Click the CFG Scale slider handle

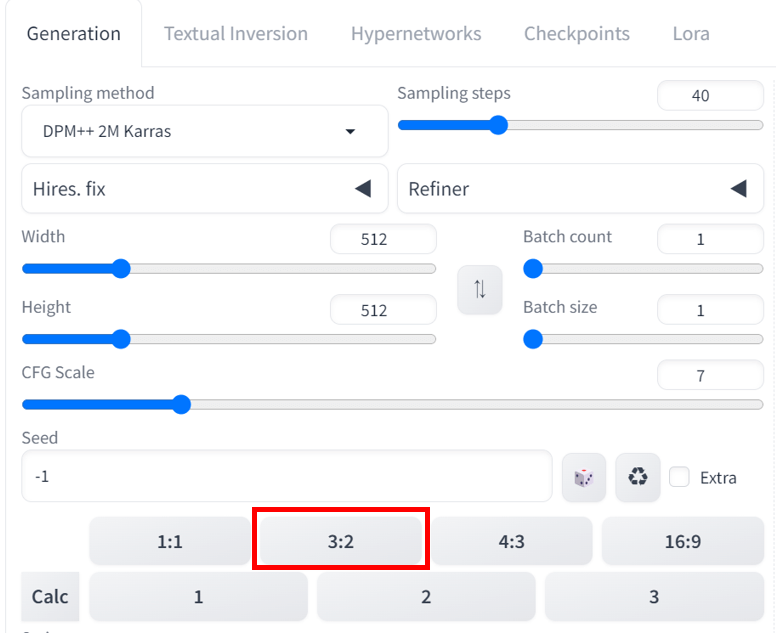tap(182, 404)
